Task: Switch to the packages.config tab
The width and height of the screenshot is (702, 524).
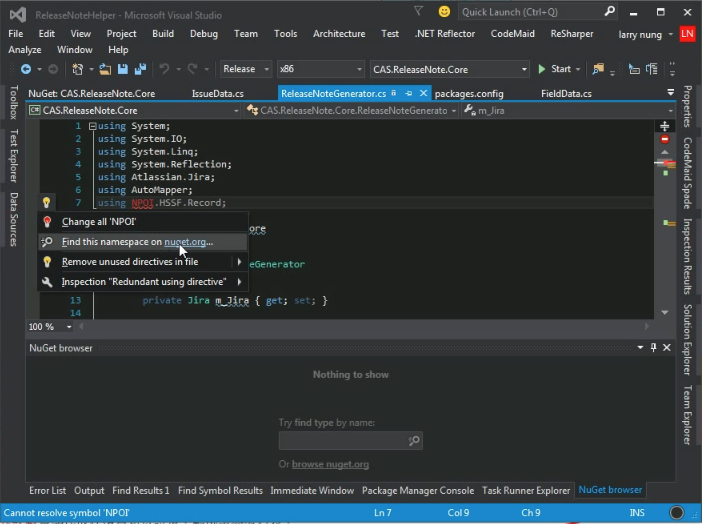Action: 469,94
